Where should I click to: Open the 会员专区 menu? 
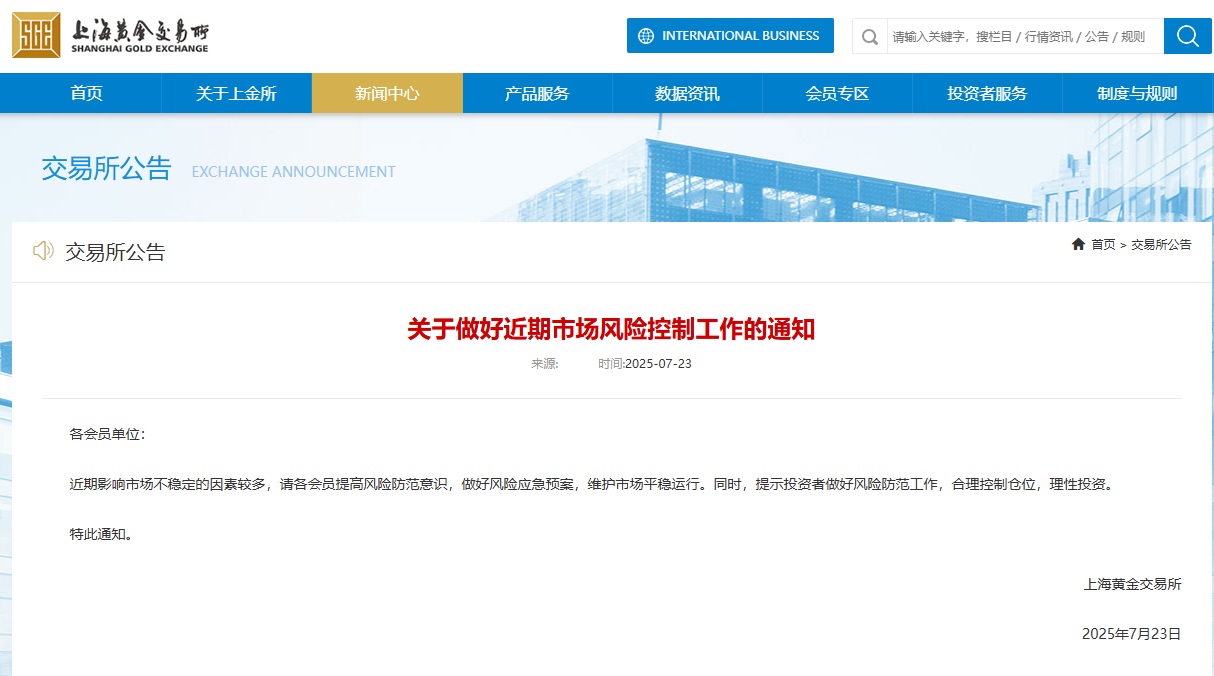(837, 94)
